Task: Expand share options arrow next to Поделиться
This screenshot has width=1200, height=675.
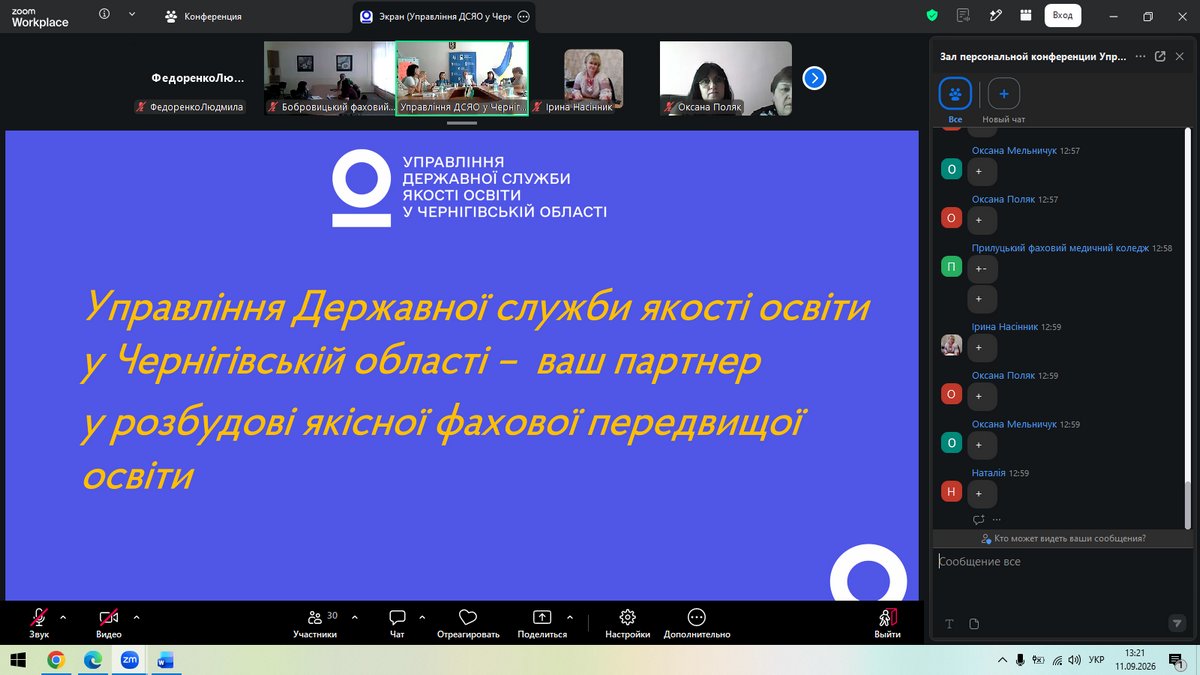Action: click(x=570, y=617)
